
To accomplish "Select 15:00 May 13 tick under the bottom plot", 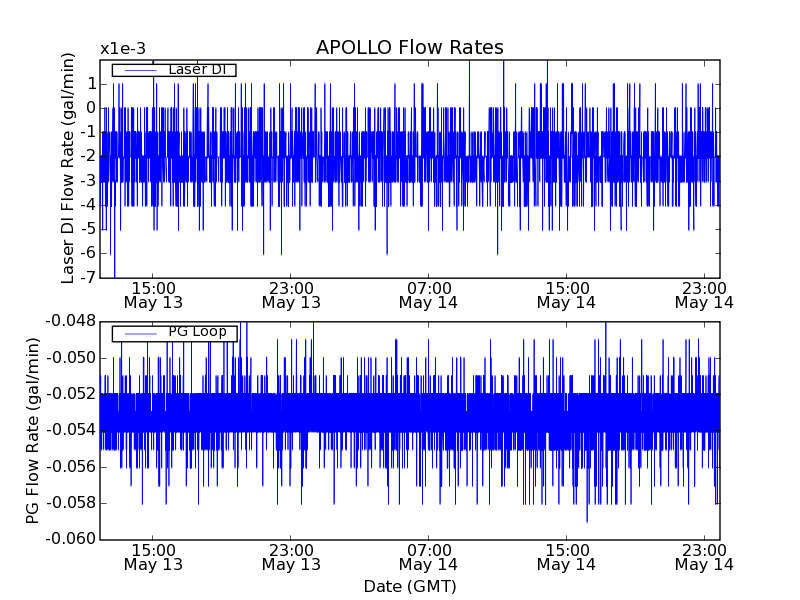I will [153, 556].
